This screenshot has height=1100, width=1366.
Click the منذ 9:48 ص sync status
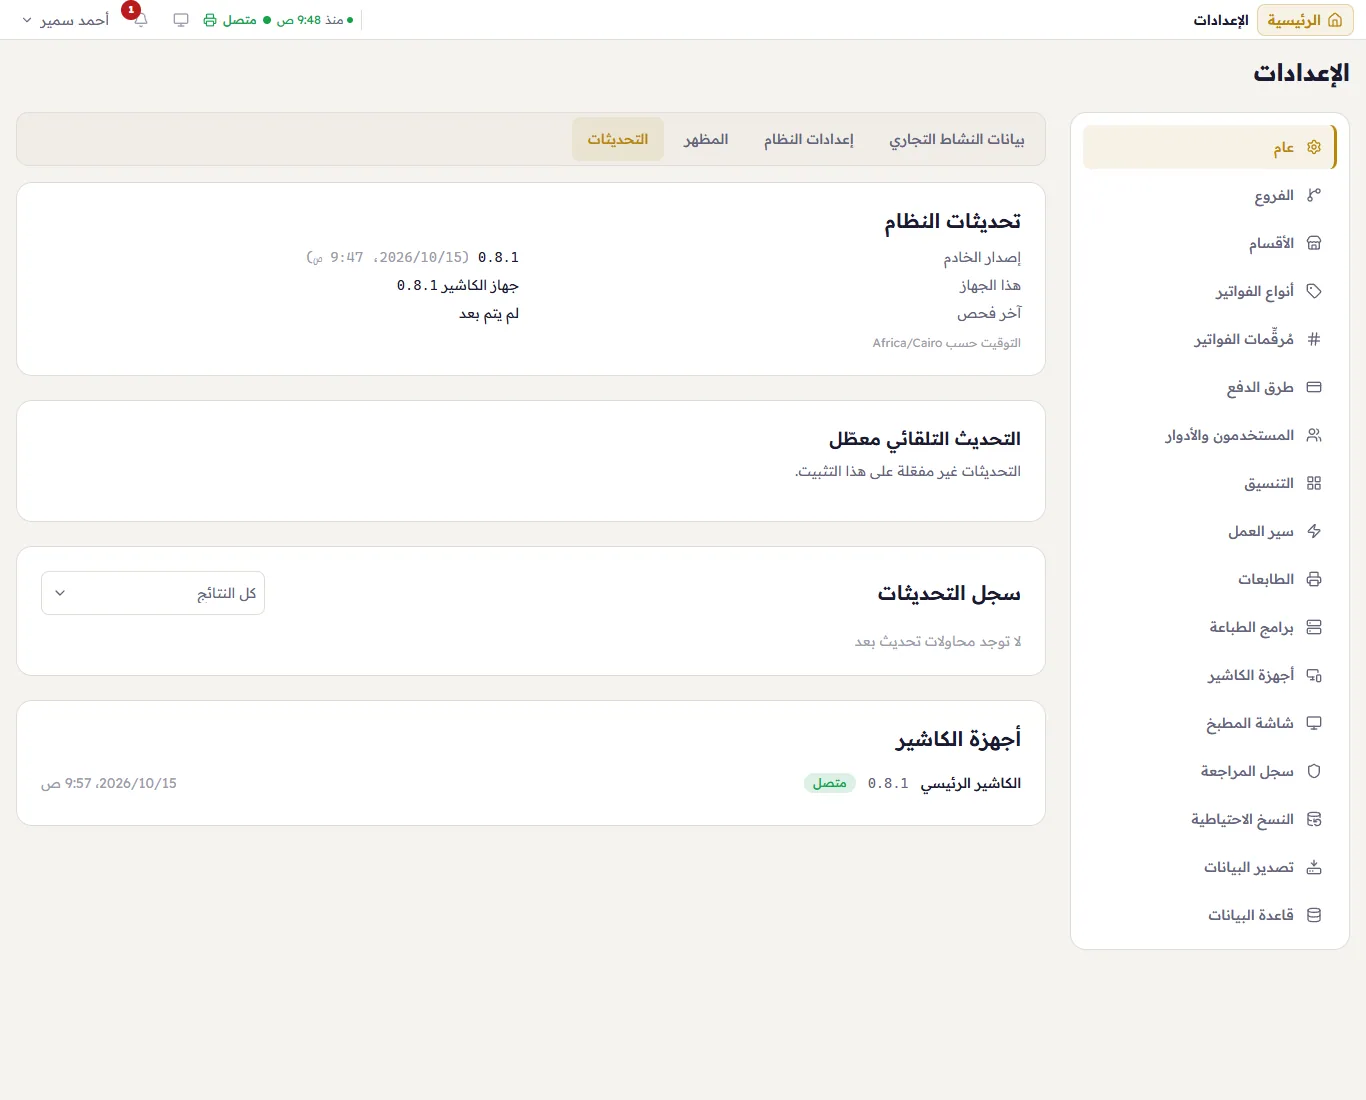[x=315, y=20]
